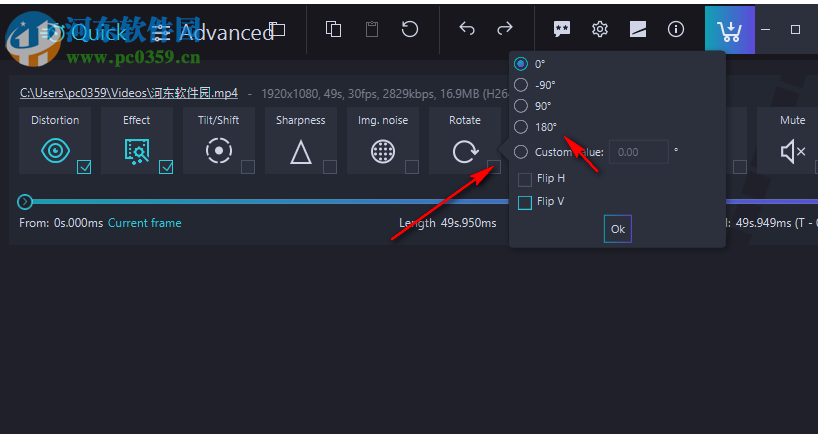Open the Tilt/Shift tool icon
Image resolution: width=818 pixels, height=434 pixels.
[x=219, y=151]
